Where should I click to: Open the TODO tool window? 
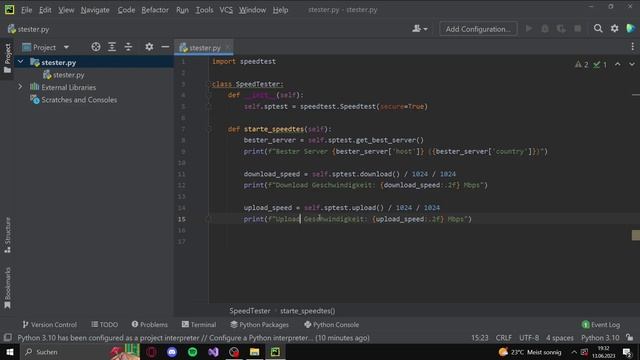click(104, 324)
